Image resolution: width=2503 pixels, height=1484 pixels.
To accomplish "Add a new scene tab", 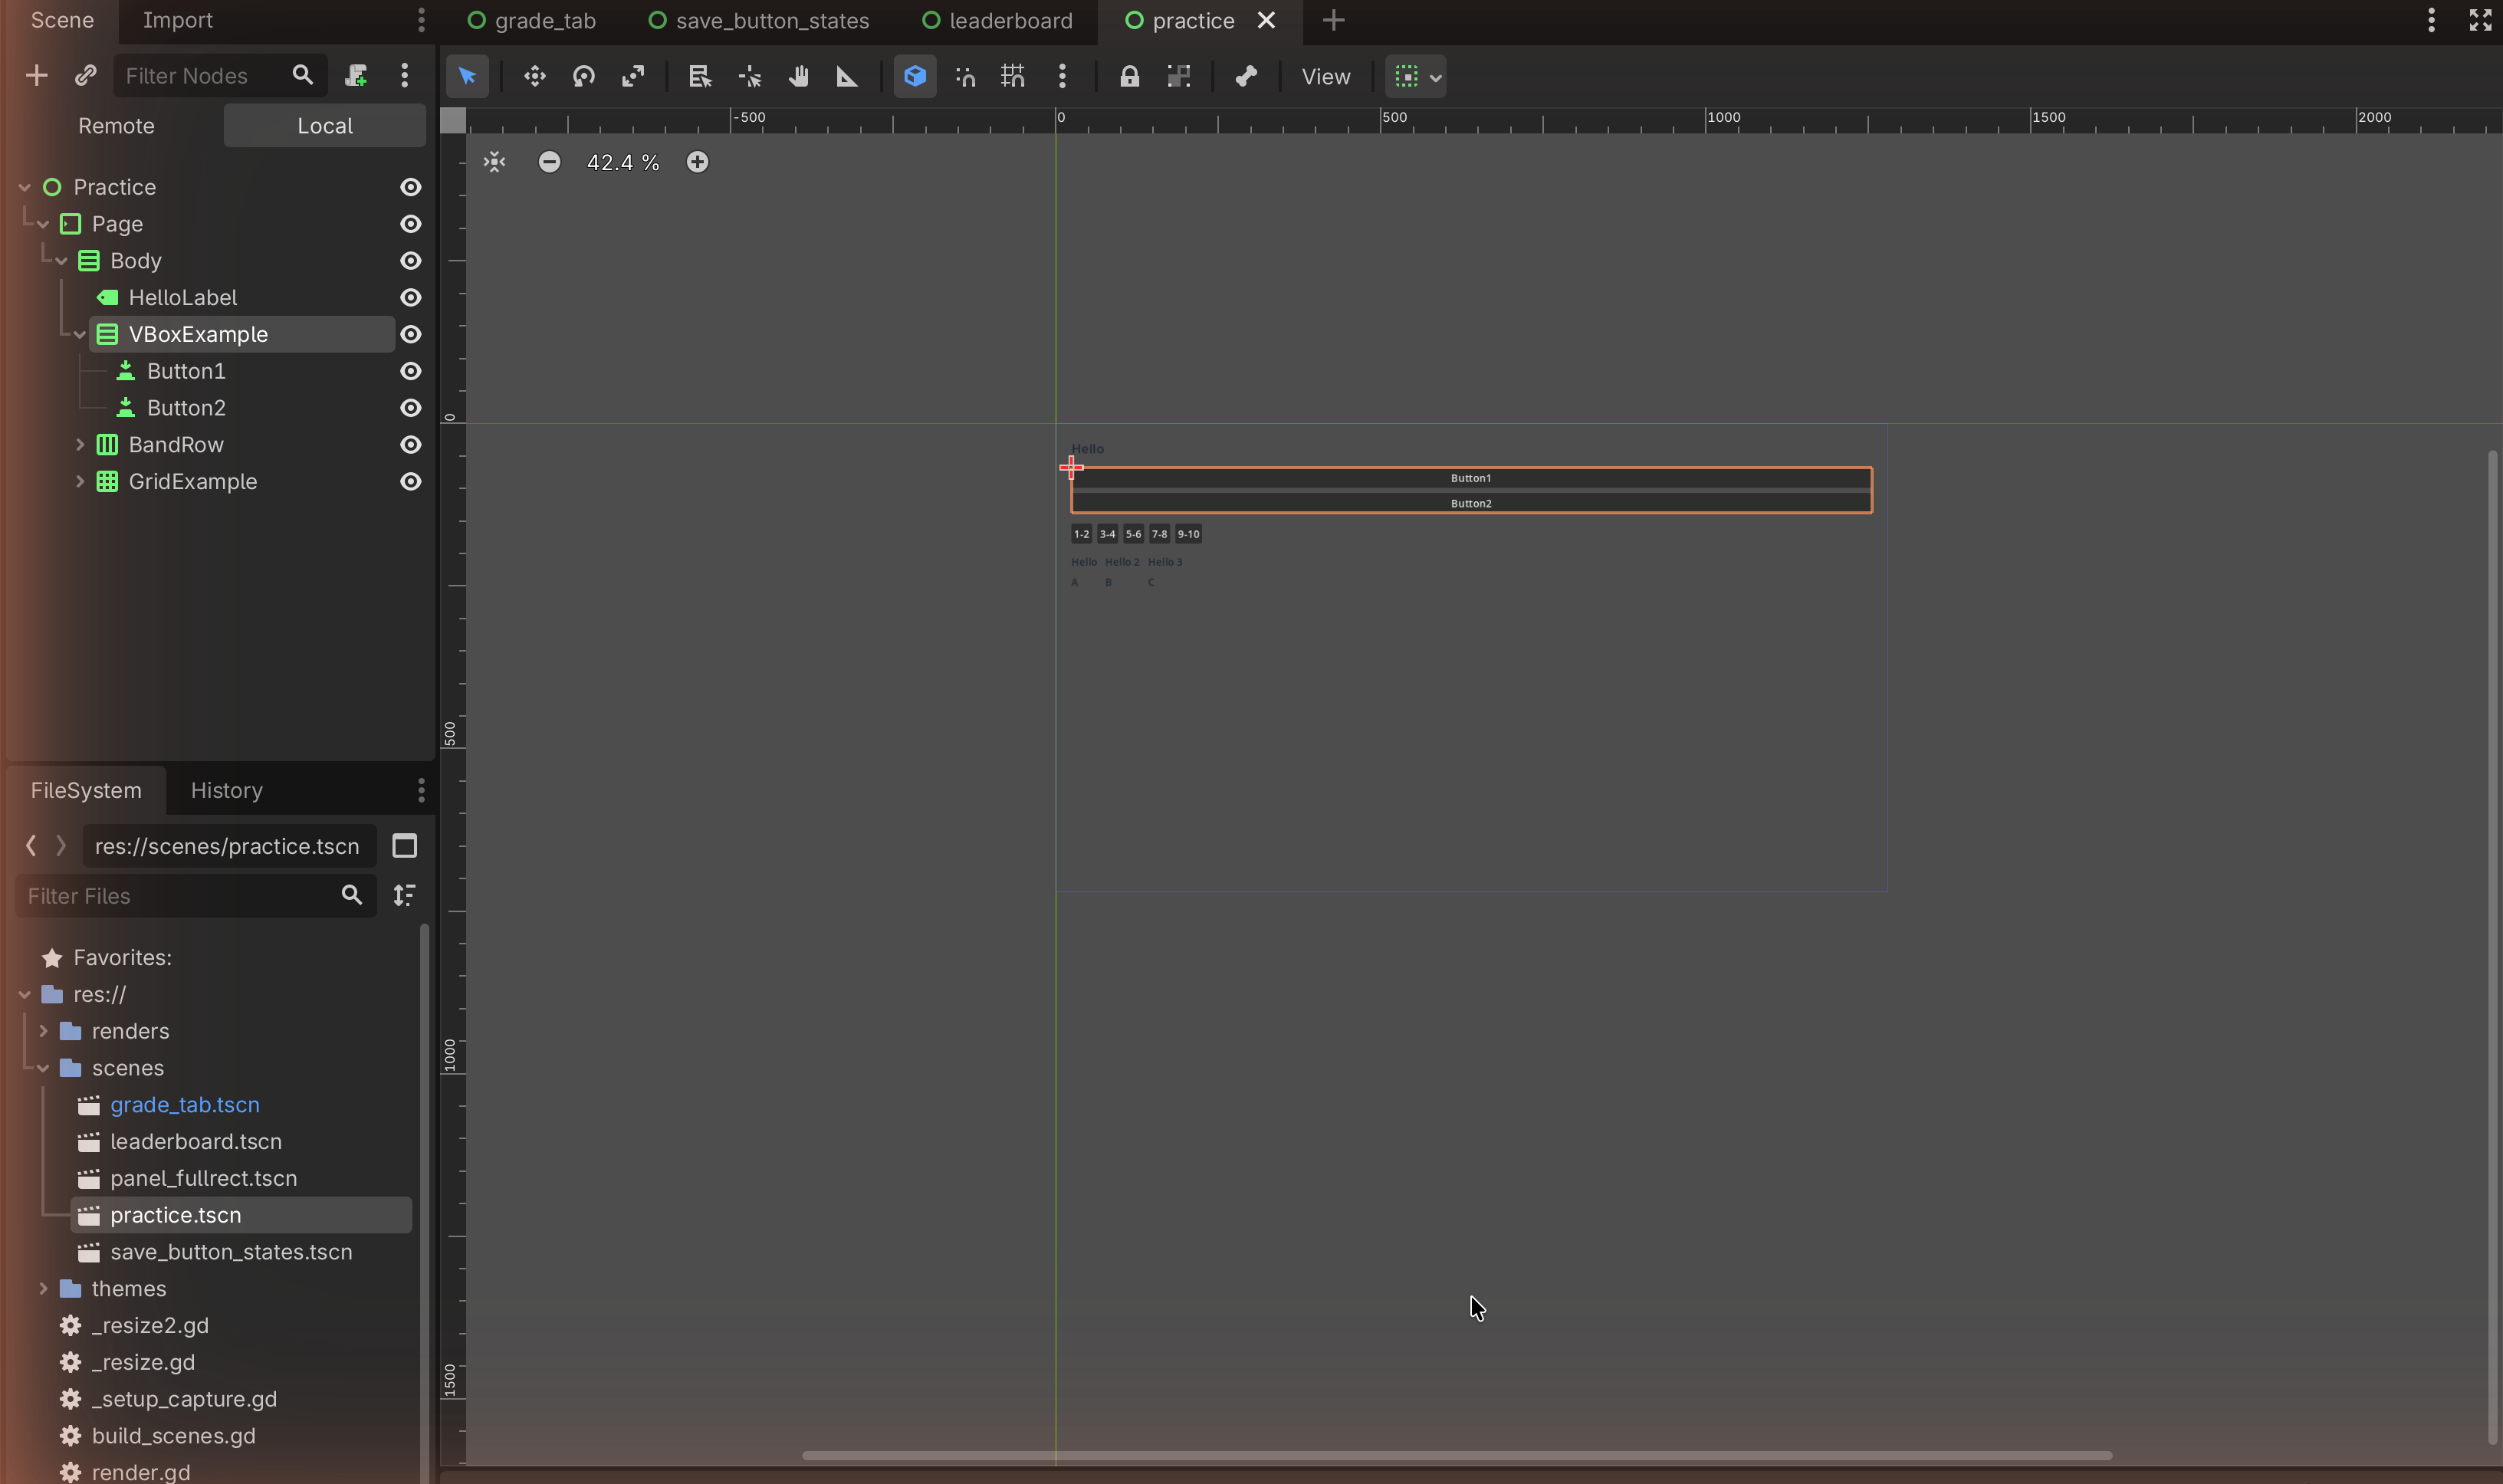I will 1333,20.
